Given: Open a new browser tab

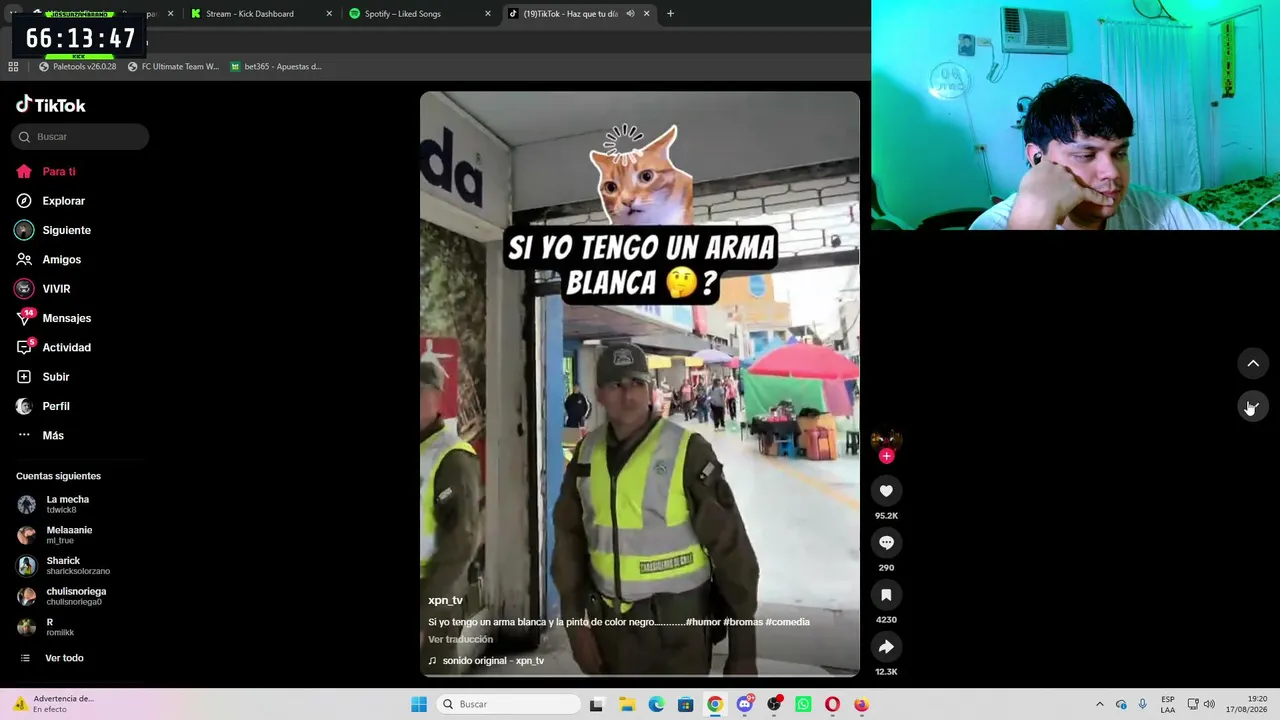Looking at the screenshot, I should click(670, 14).
